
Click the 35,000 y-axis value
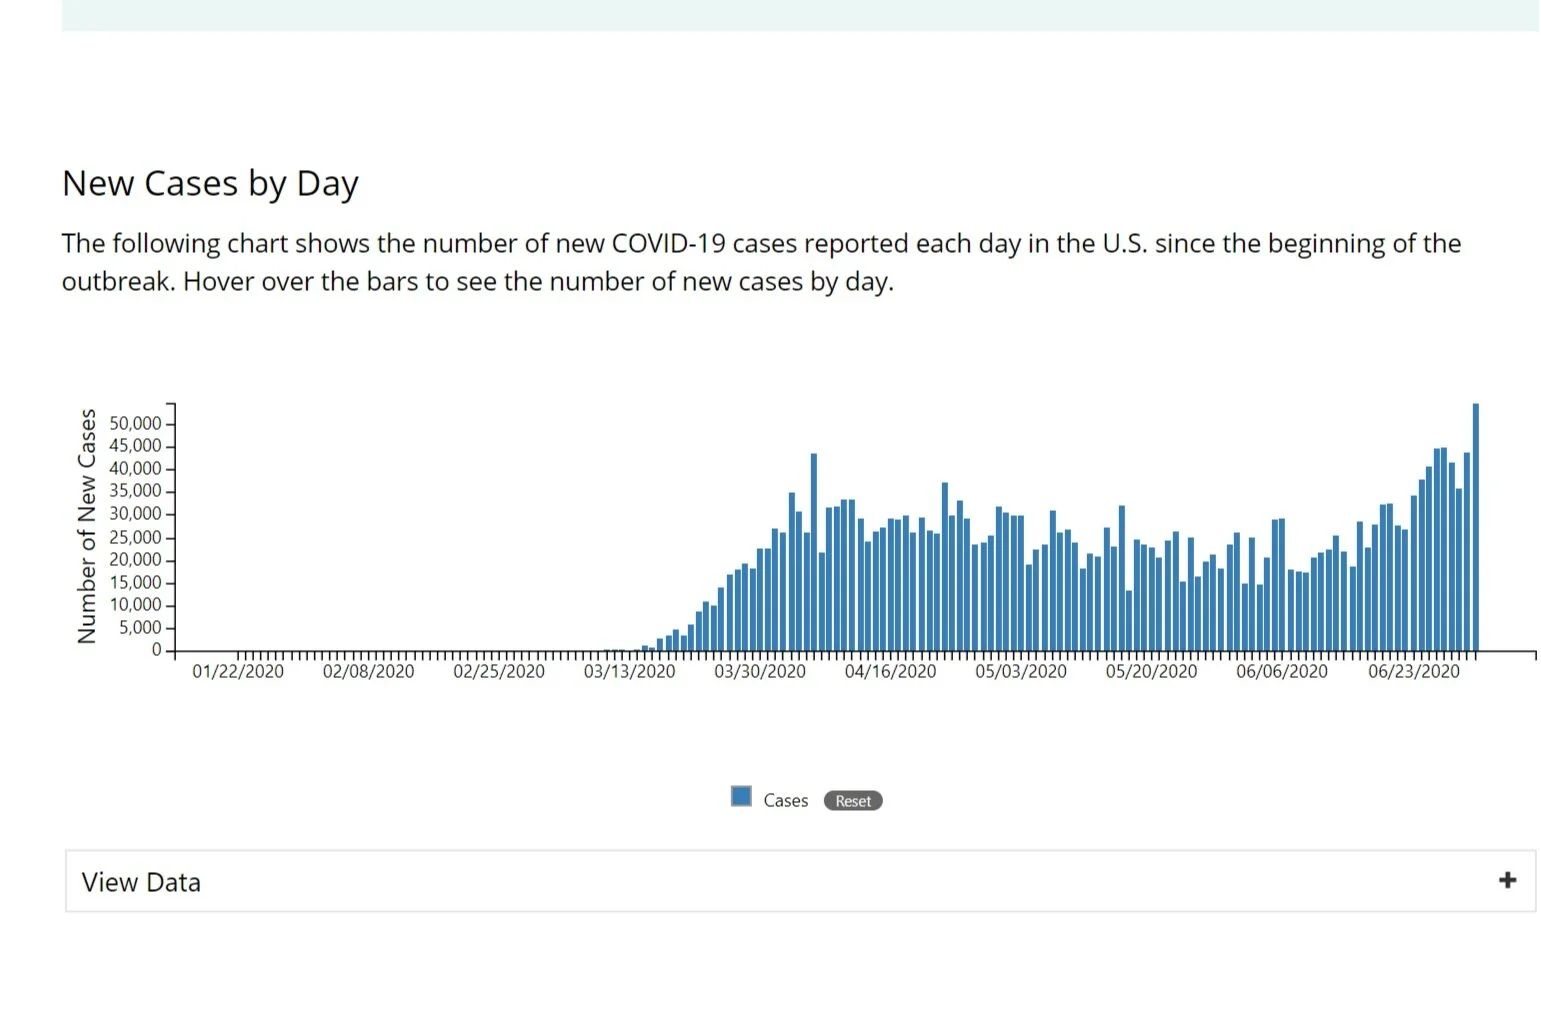(x=135, y=491)
